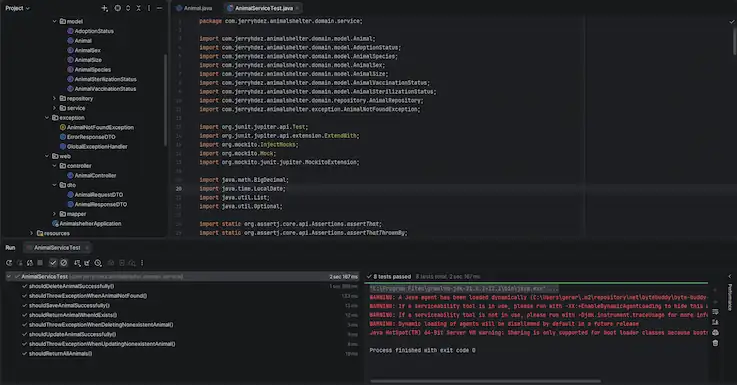This screenshot has height=385, width=737.
Task: Click the green test progress bar
Action: pyautogui.click(x=536, y=283)
